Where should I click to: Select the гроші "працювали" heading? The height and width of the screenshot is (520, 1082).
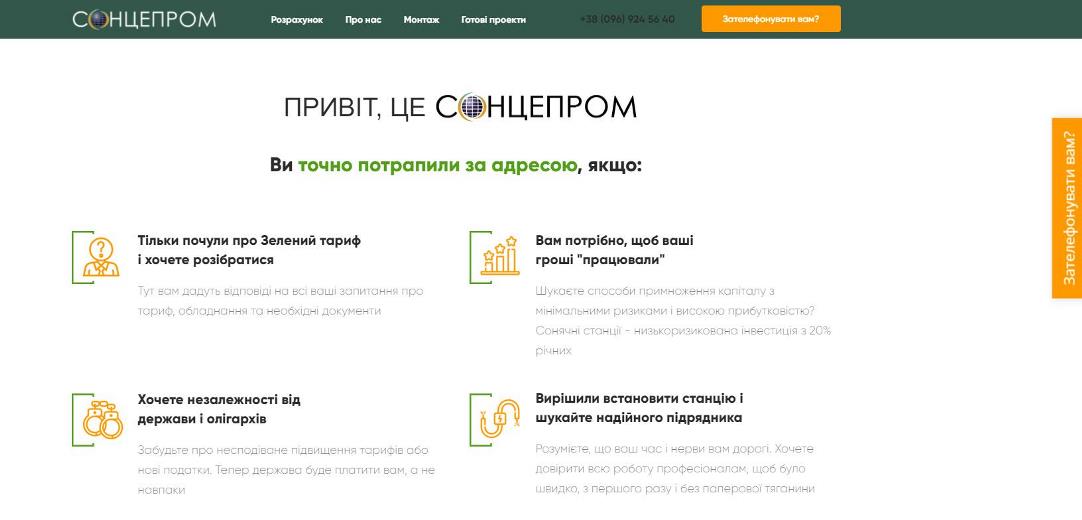point(614,250)
